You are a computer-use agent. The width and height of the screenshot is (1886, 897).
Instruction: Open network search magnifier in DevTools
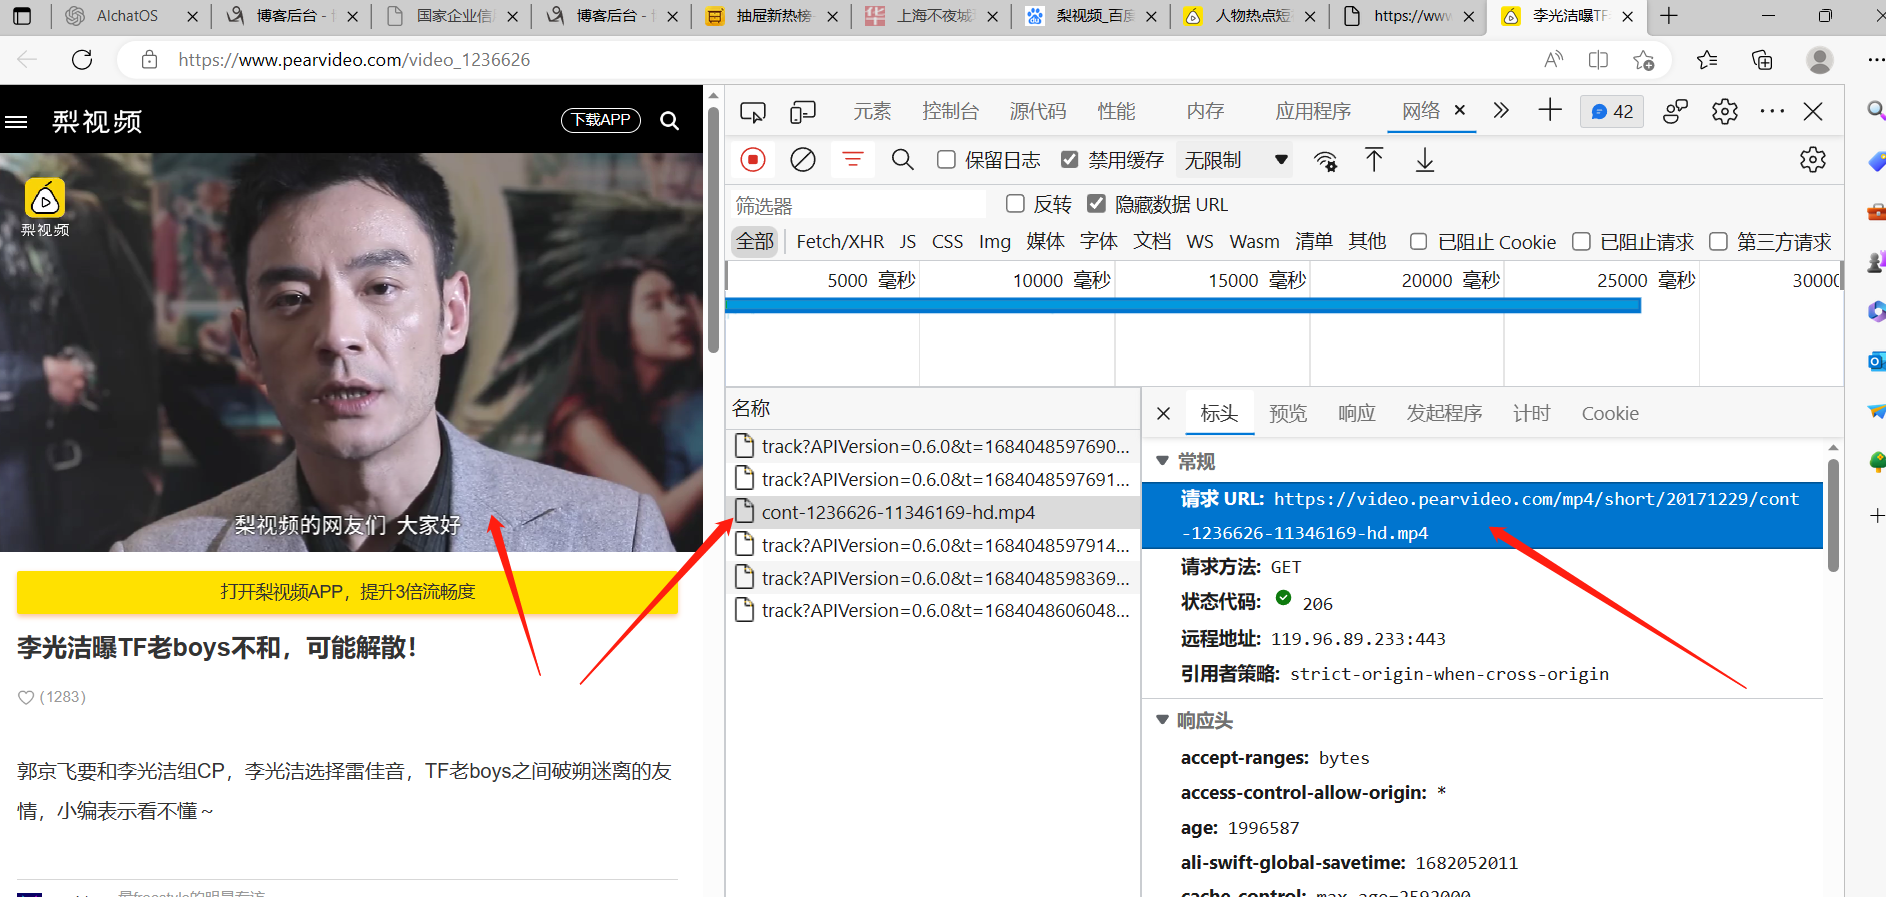tap(902, 160)
